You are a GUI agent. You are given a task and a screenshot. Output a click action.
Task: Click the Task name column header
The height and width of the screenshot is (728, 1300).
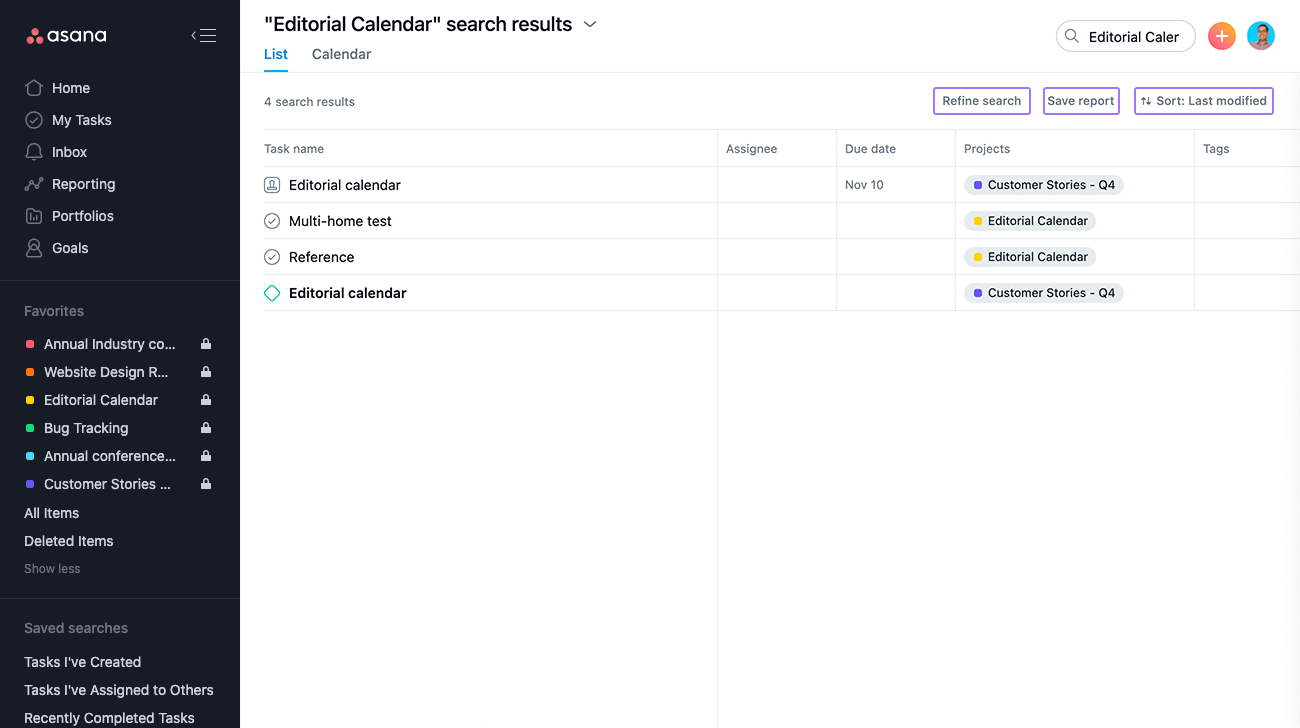tap(294, 149)
